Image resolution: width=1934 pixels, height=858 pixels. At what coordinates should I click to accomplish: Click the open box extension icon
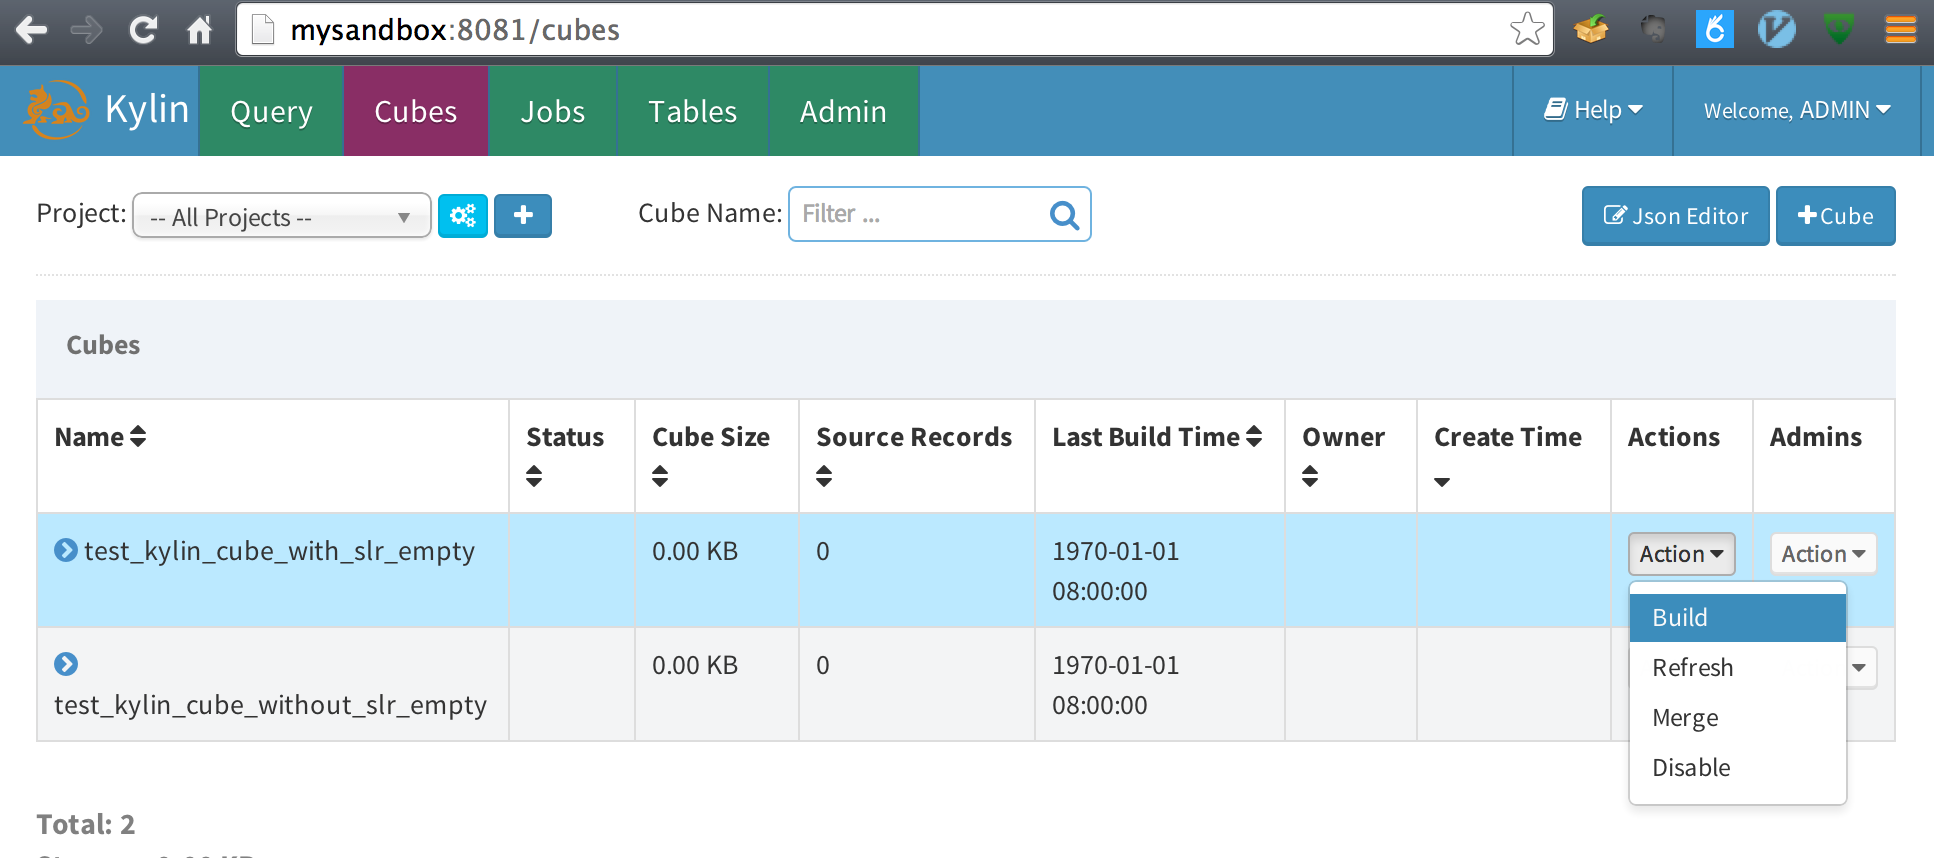tap(1591, 29)
